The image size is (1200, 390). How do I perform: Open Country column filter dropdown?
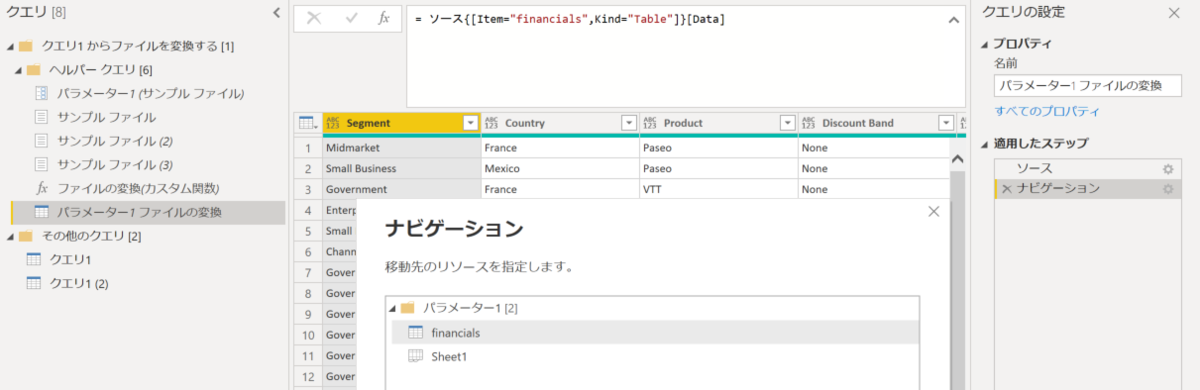pos(628,123)
